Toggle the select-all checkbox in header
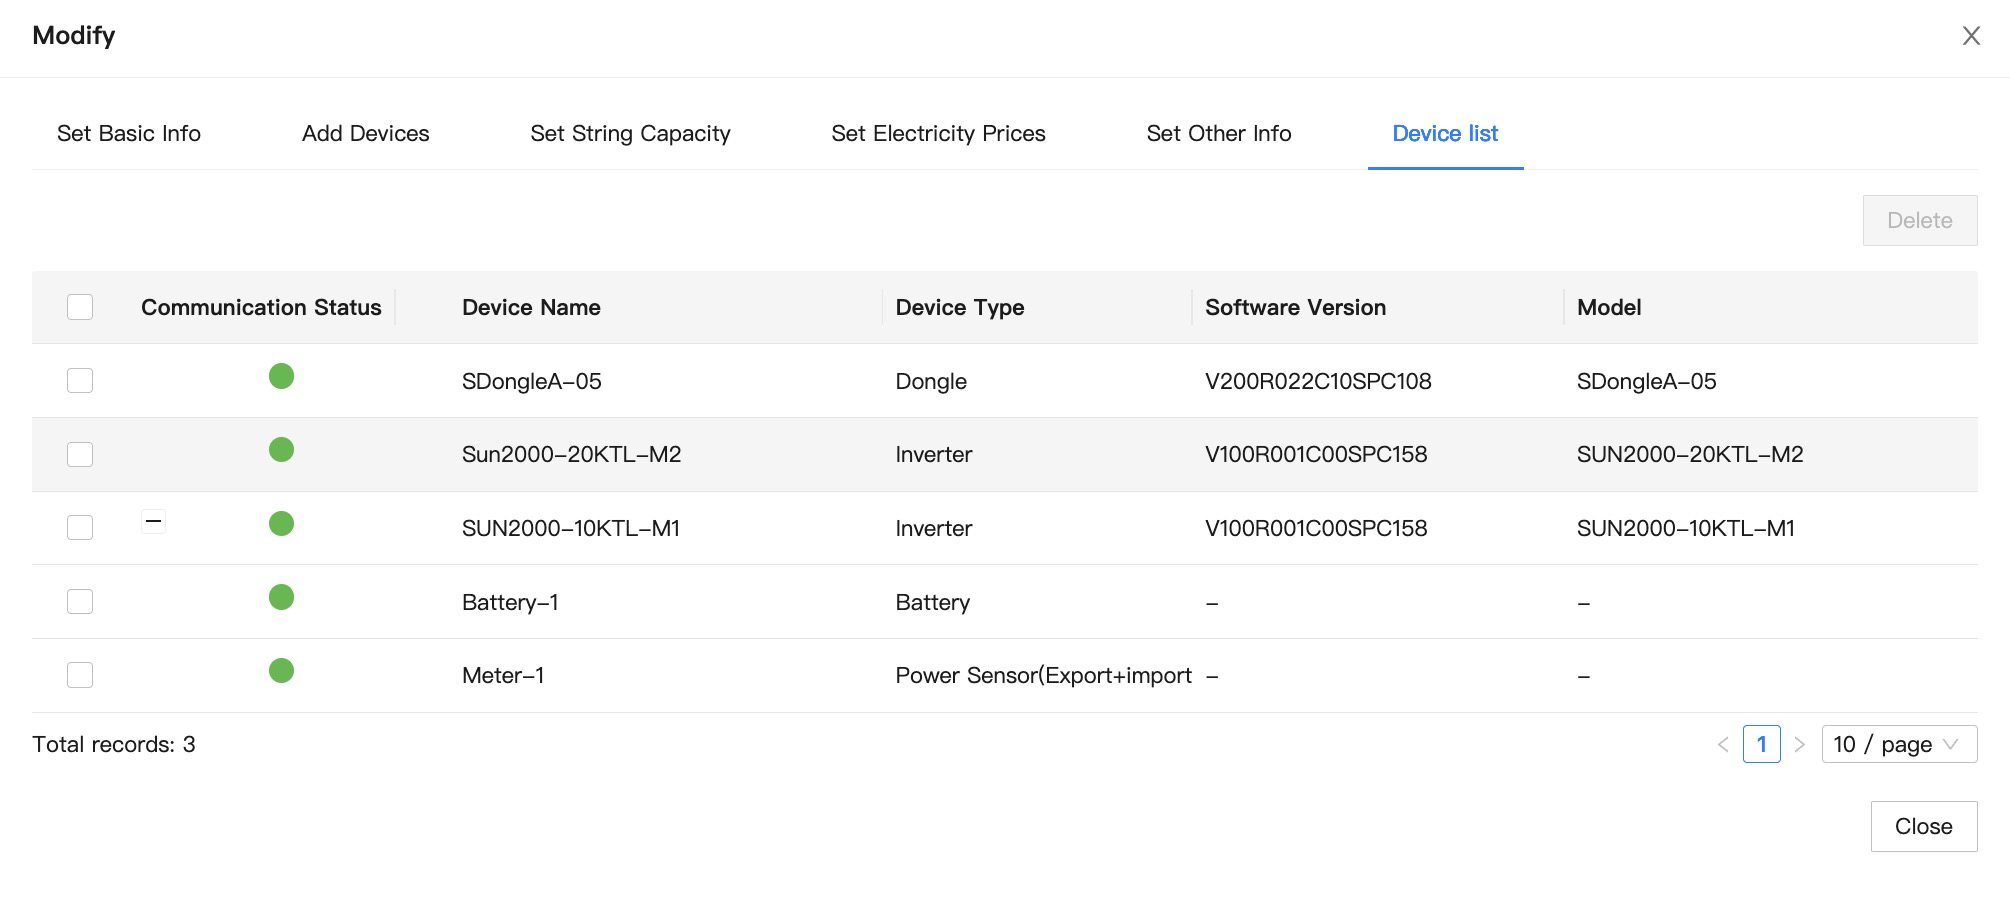2010x902 pixels. click(x=80, y=307)
